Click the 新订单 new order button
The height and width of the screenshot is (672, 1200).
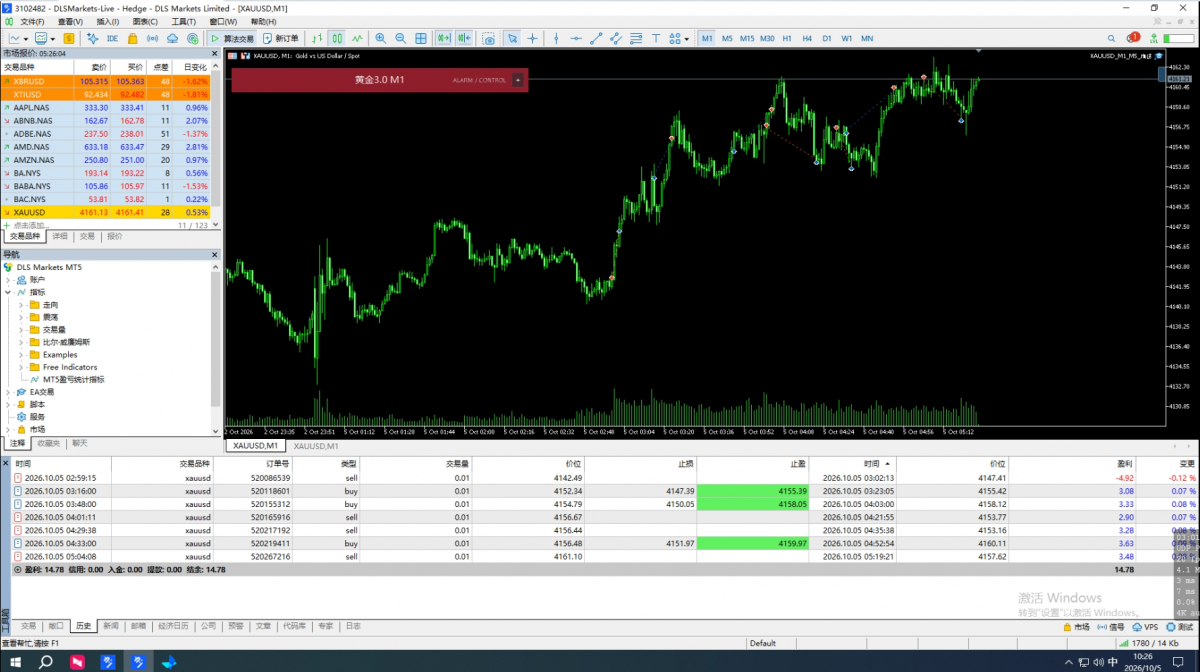[280, 38]
